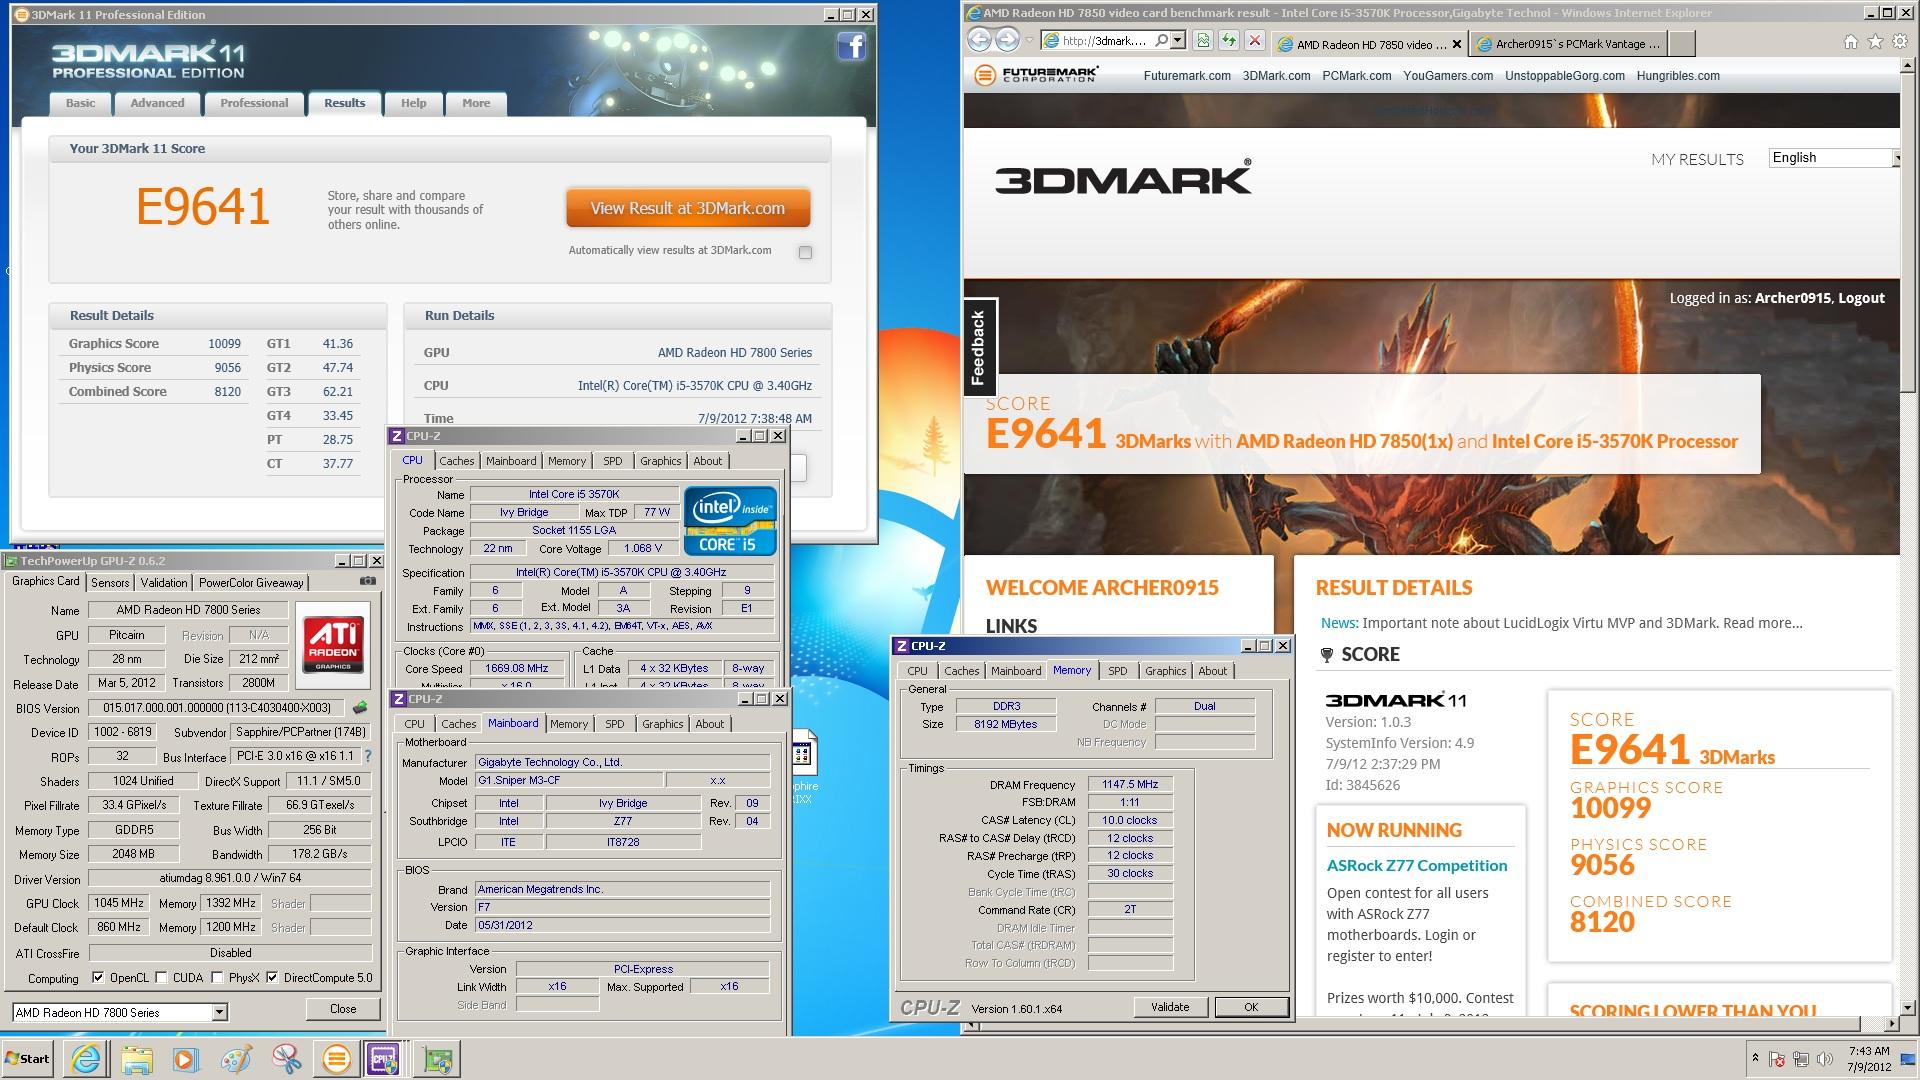1920x1080 pixels.
Task: Open the MY RESULTS link
Action: point(1697,159)
